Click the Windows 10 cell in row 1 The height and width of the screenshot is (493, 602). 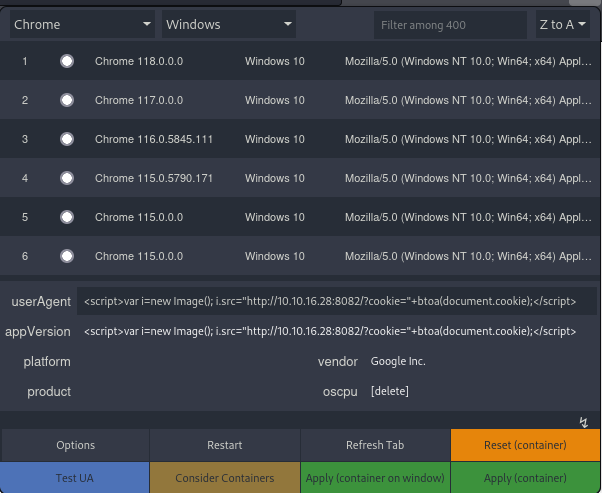[x=275, y=61]
